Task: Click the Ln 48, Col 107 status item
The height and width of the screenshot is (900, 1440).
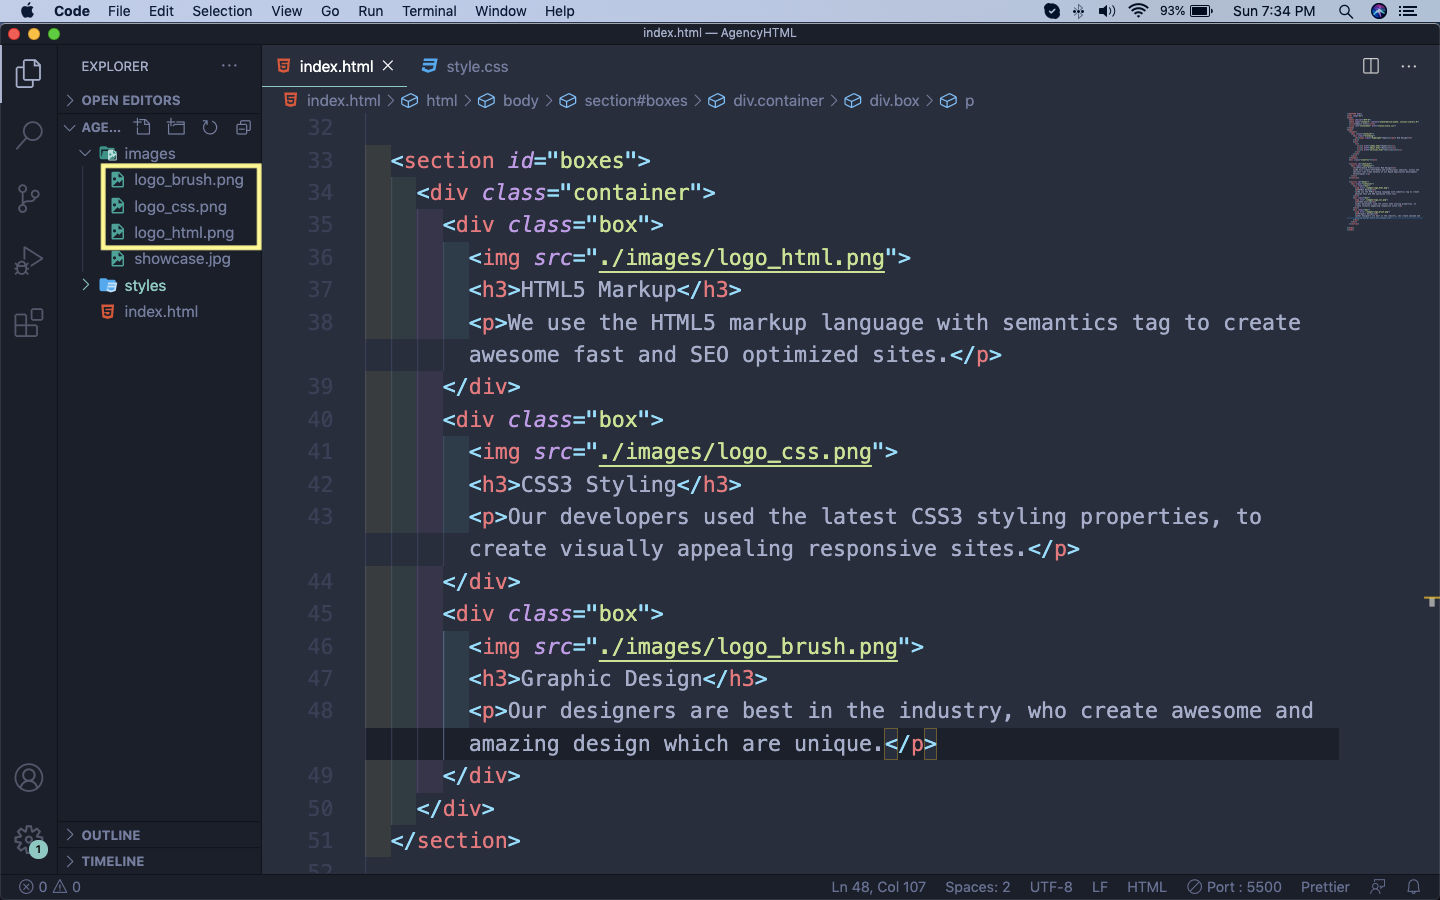Action: 878,887
